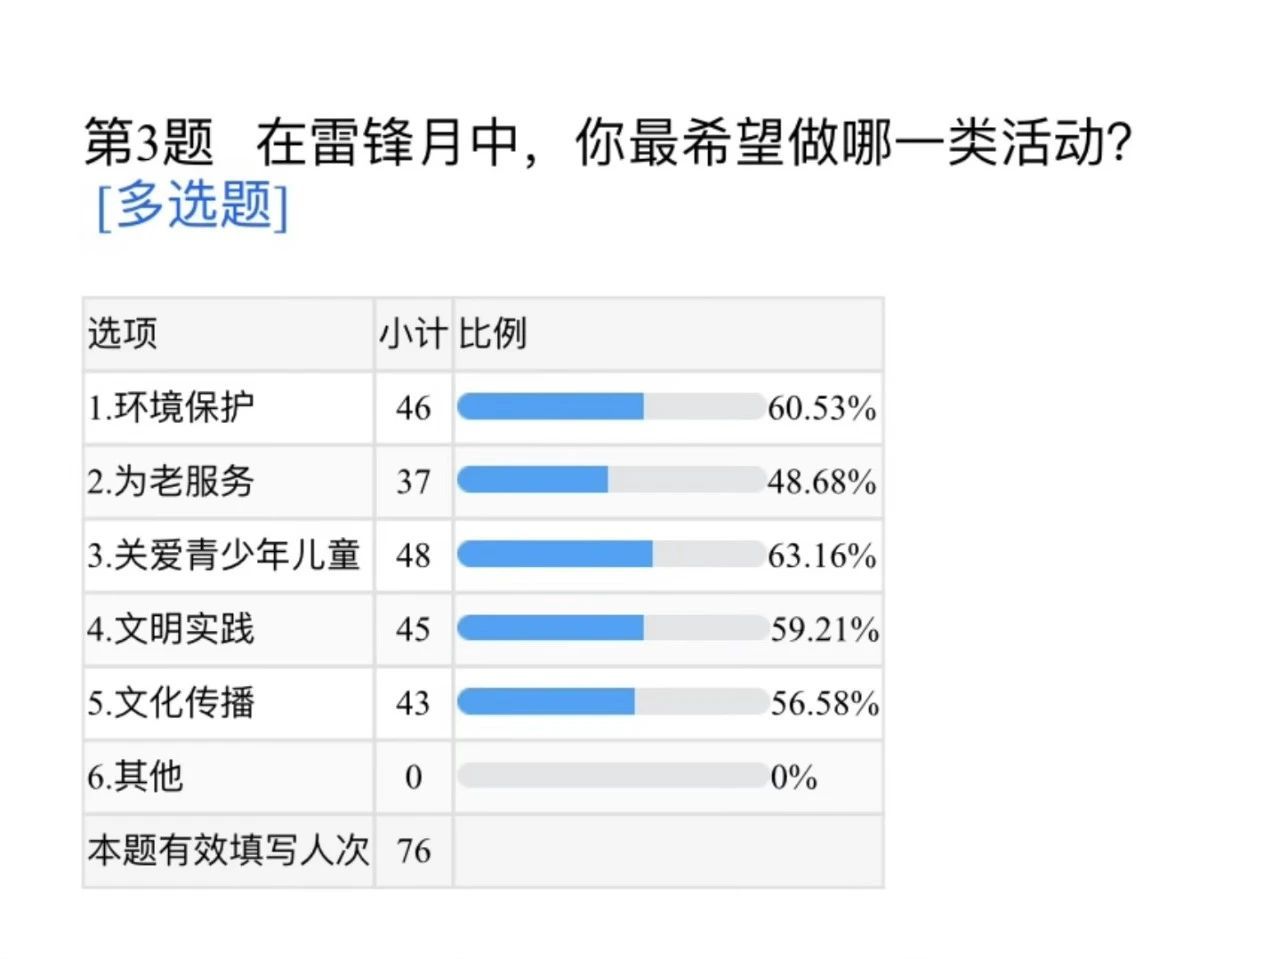Click the 其他 option label
1280x959 pixels.
135,777
